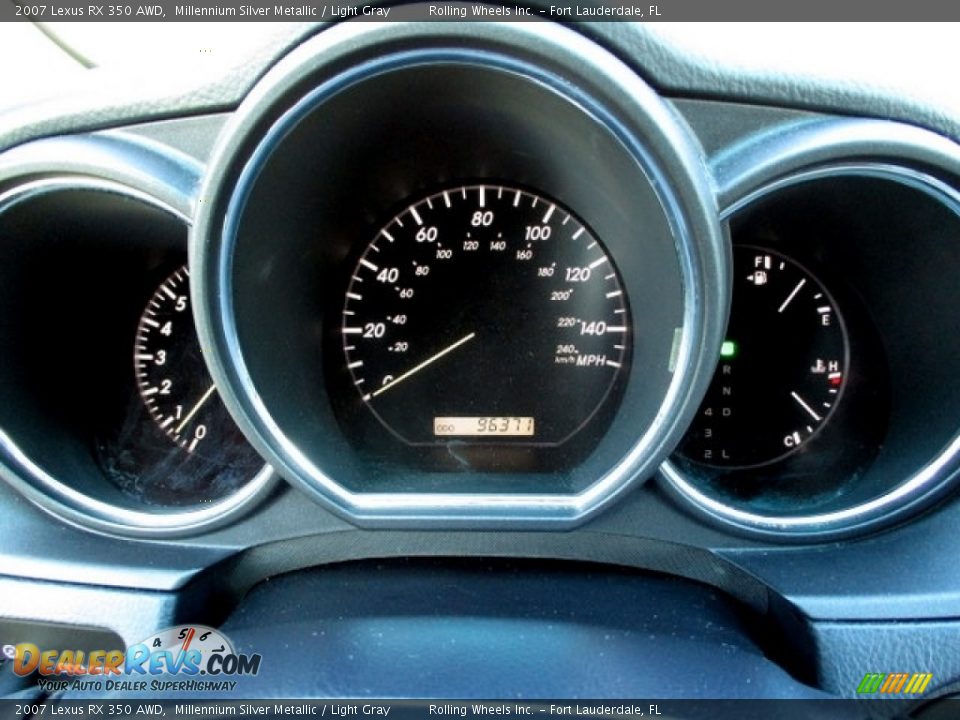Screen dimensions: 960x720
Task: Click the coolant temperature thermometer icon
Action: 818,367
